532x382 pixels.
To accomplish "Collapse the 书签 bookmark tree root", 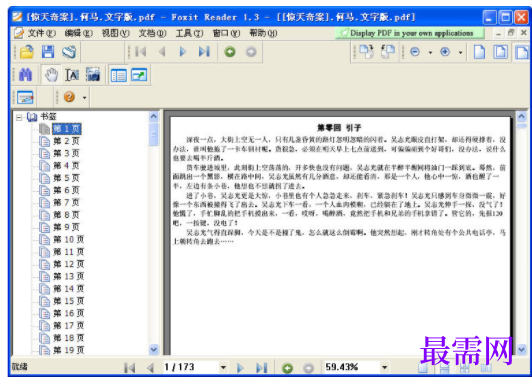I will point(19,118).
